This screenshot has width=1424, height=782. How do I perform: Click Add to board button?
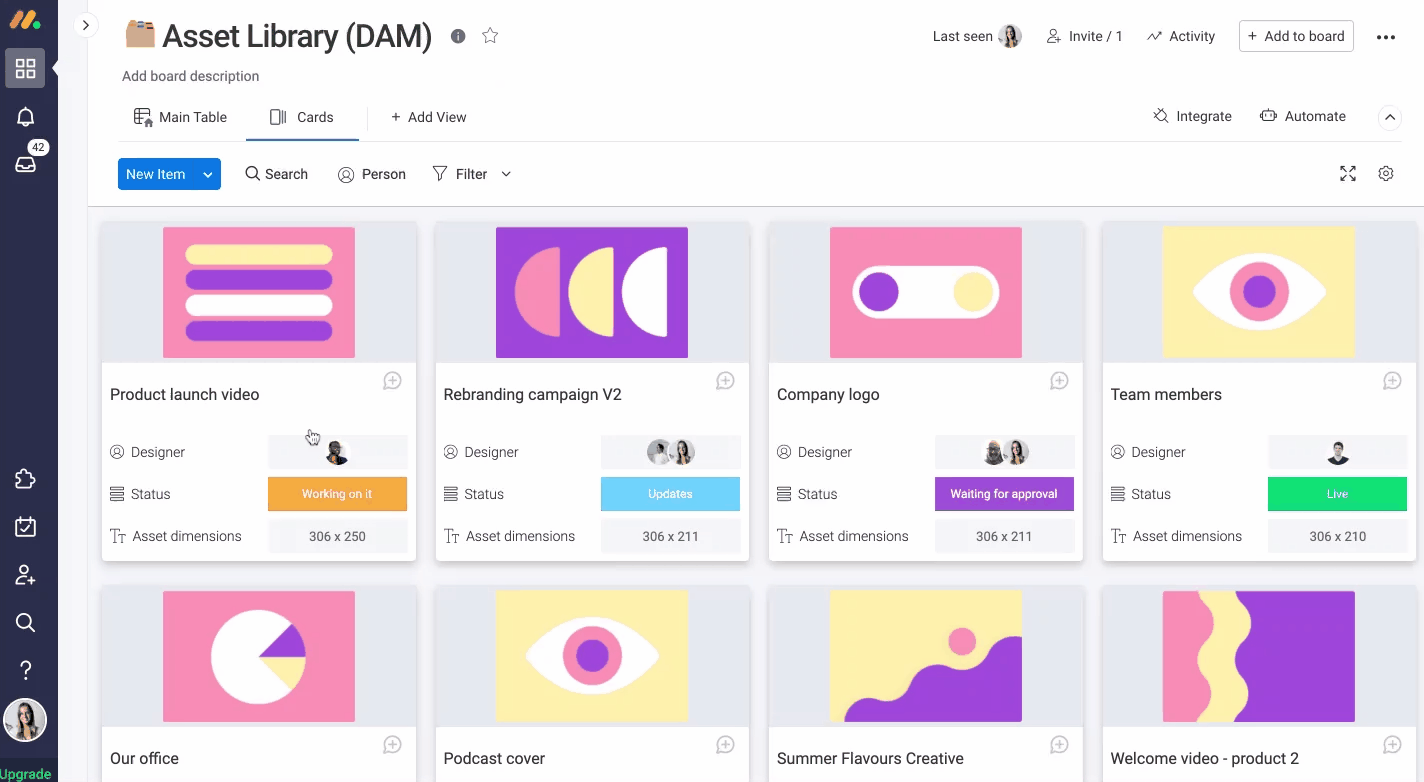tap(1296, 36)
